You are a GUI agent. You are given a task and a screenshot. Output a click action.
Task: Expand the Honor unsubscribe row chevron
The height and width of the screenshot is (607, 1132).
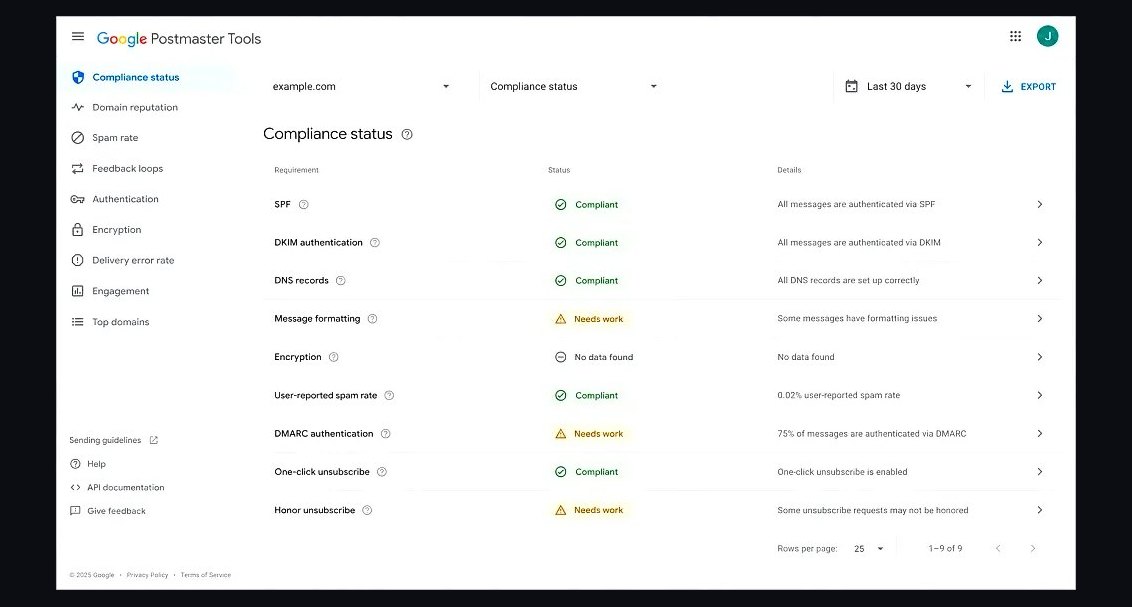[1040, 510]
